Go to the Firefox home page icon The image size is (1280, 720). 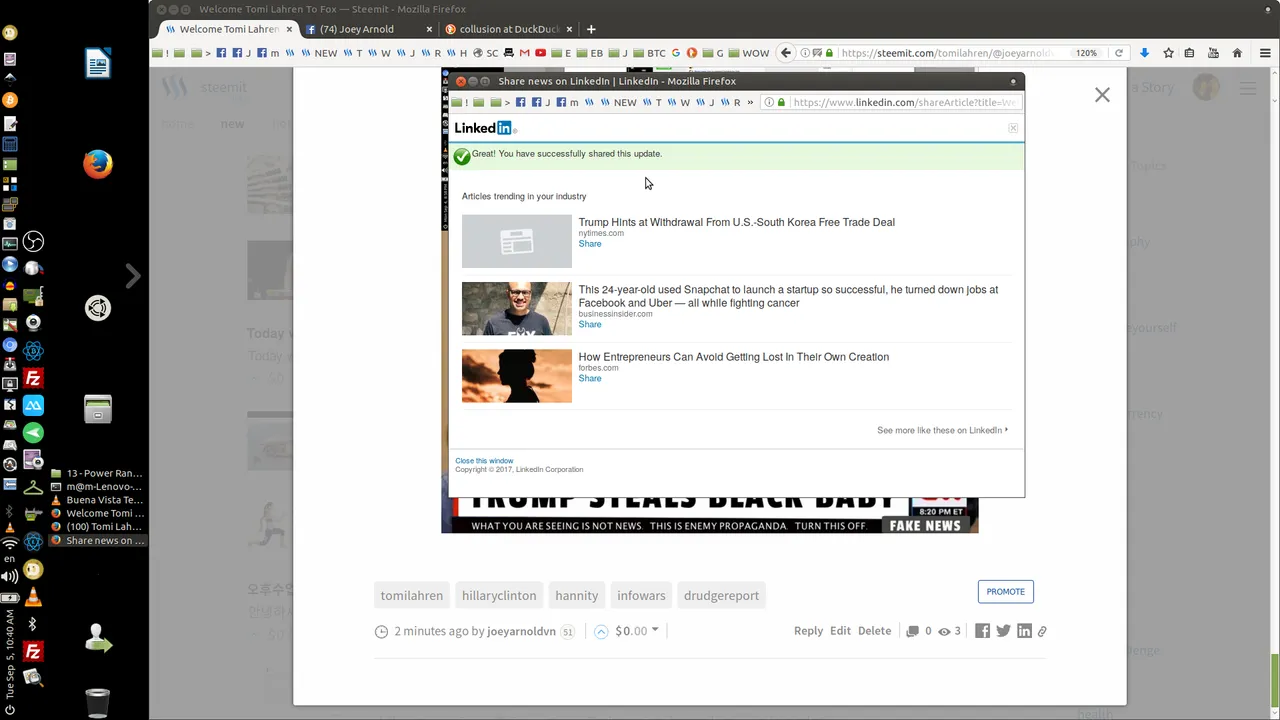[x=1237, y=53]
